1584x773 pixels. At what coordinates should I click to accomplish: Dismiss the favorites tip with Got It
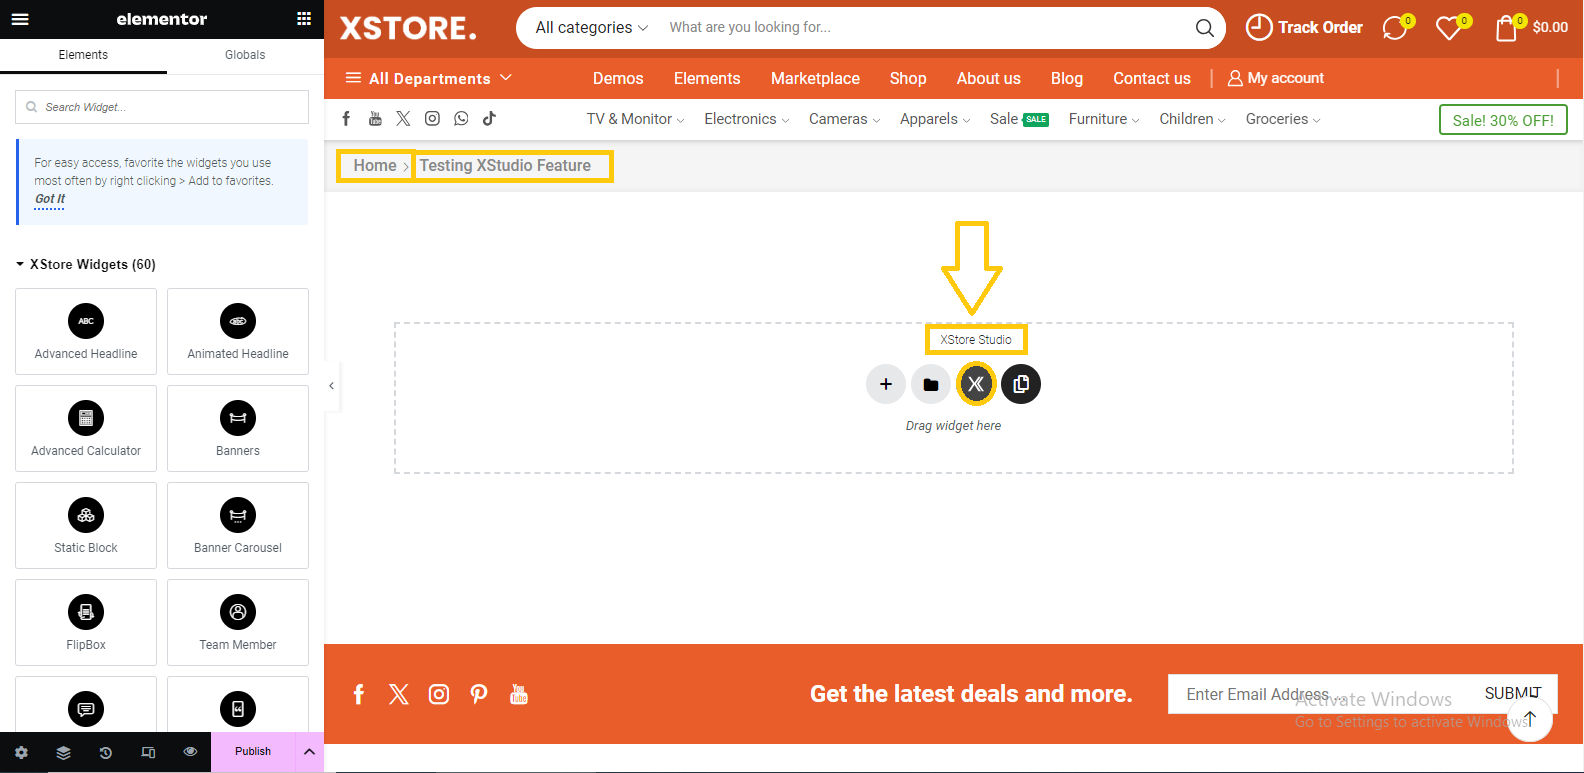coord(50,199)
